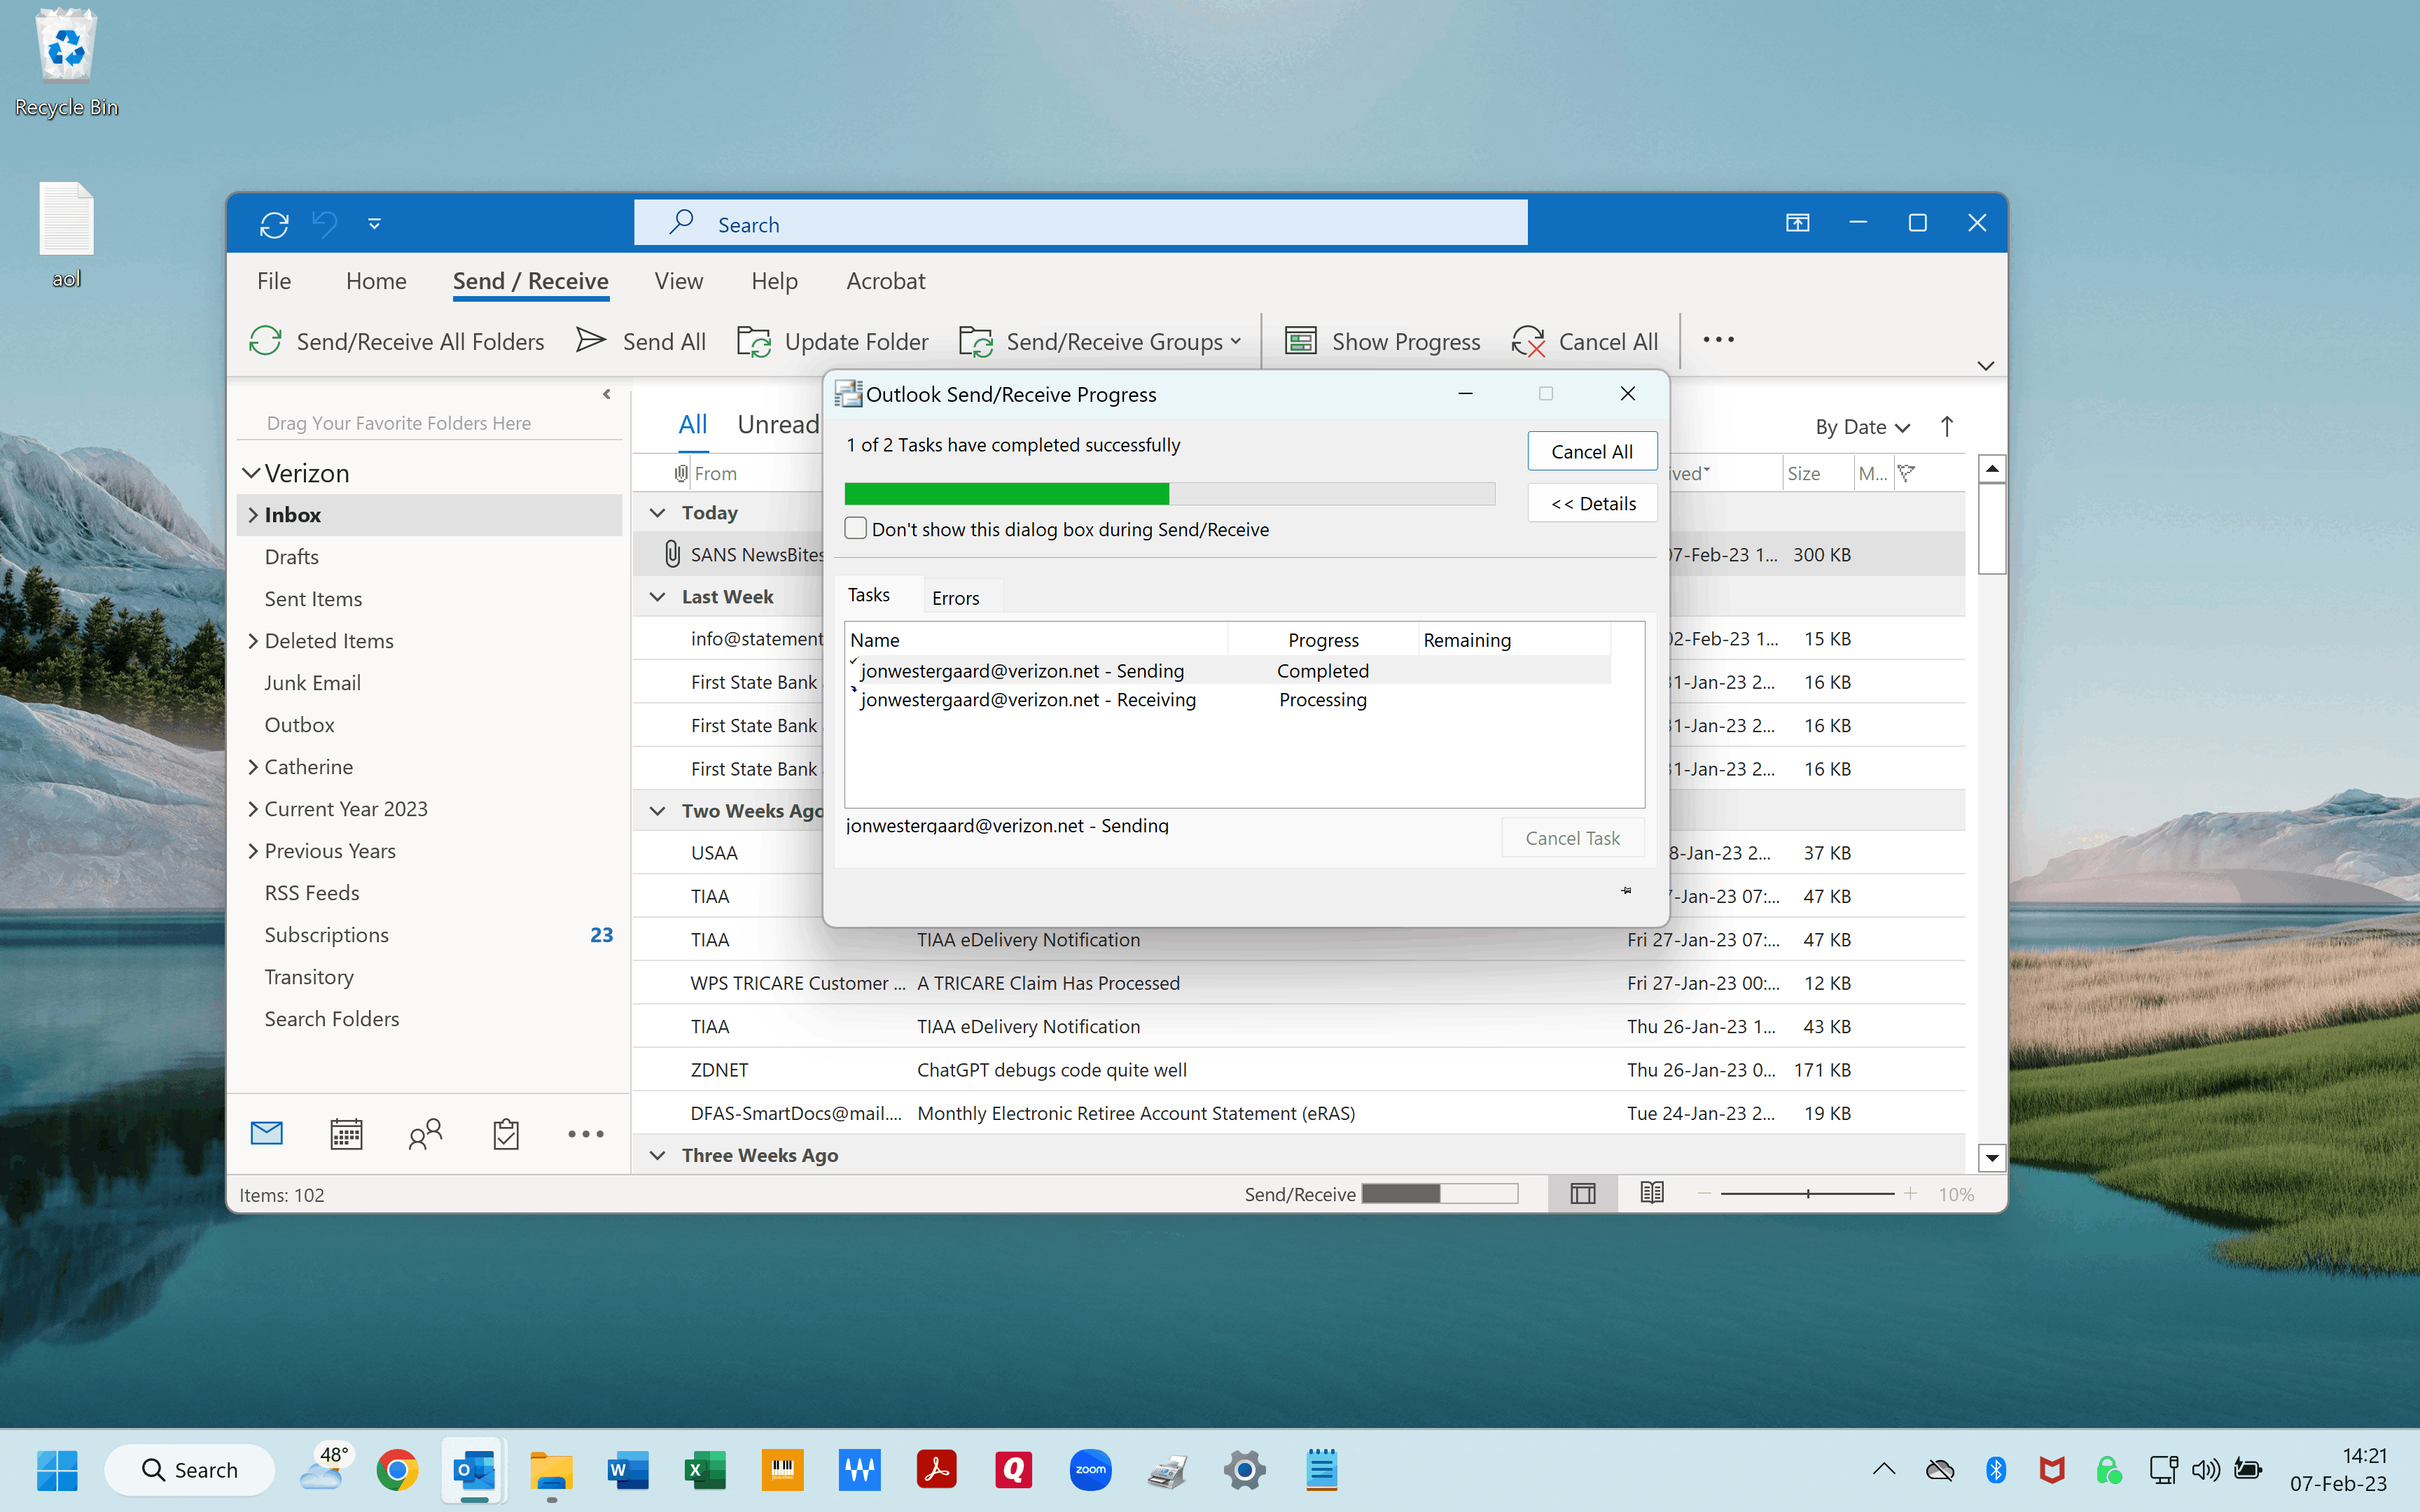Collapse the Last Week message group

657,597
